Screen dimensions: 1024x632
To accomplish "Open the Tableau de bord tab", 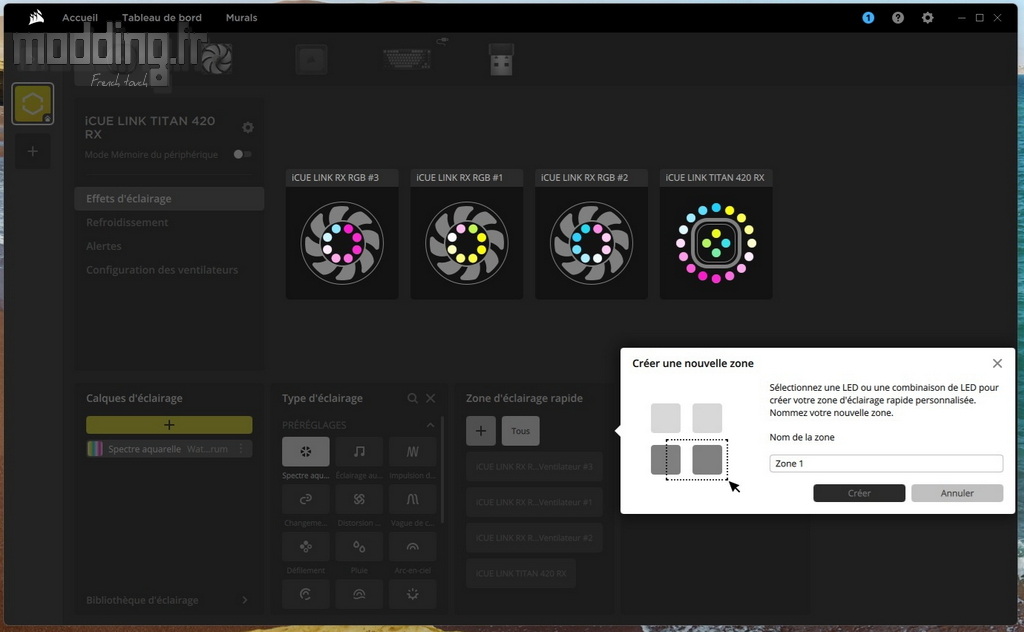I will point(162,18).
